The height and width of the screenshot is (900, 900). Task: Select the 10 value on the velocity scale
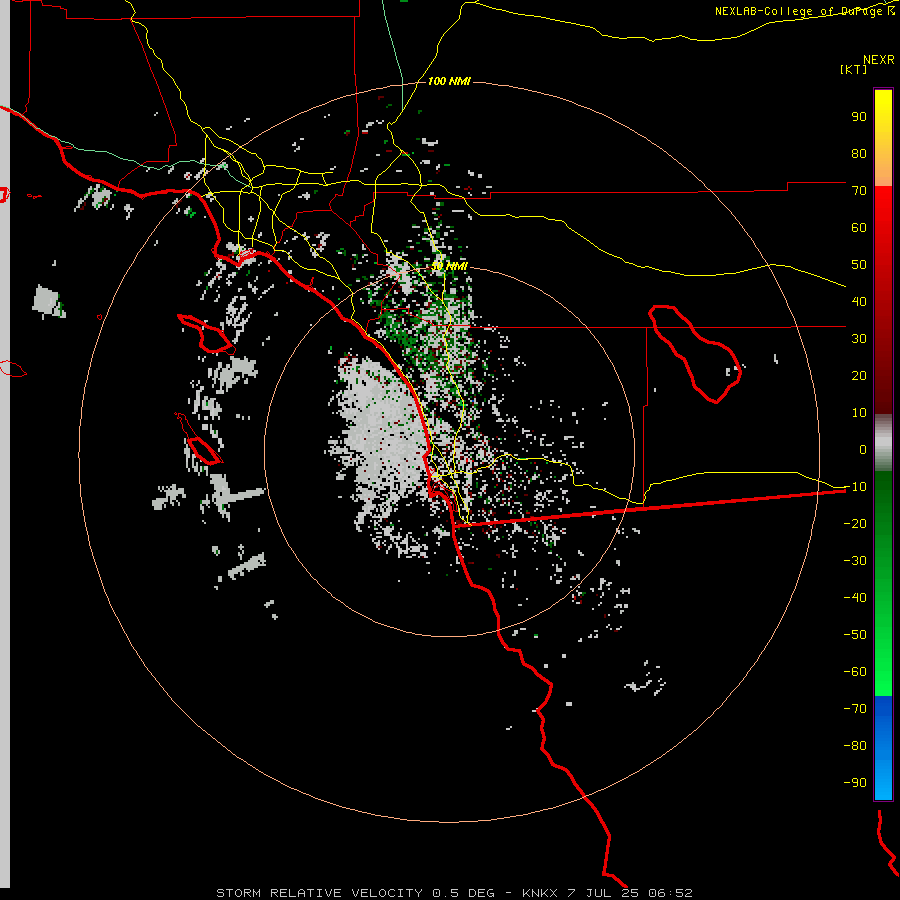[859, 413]
